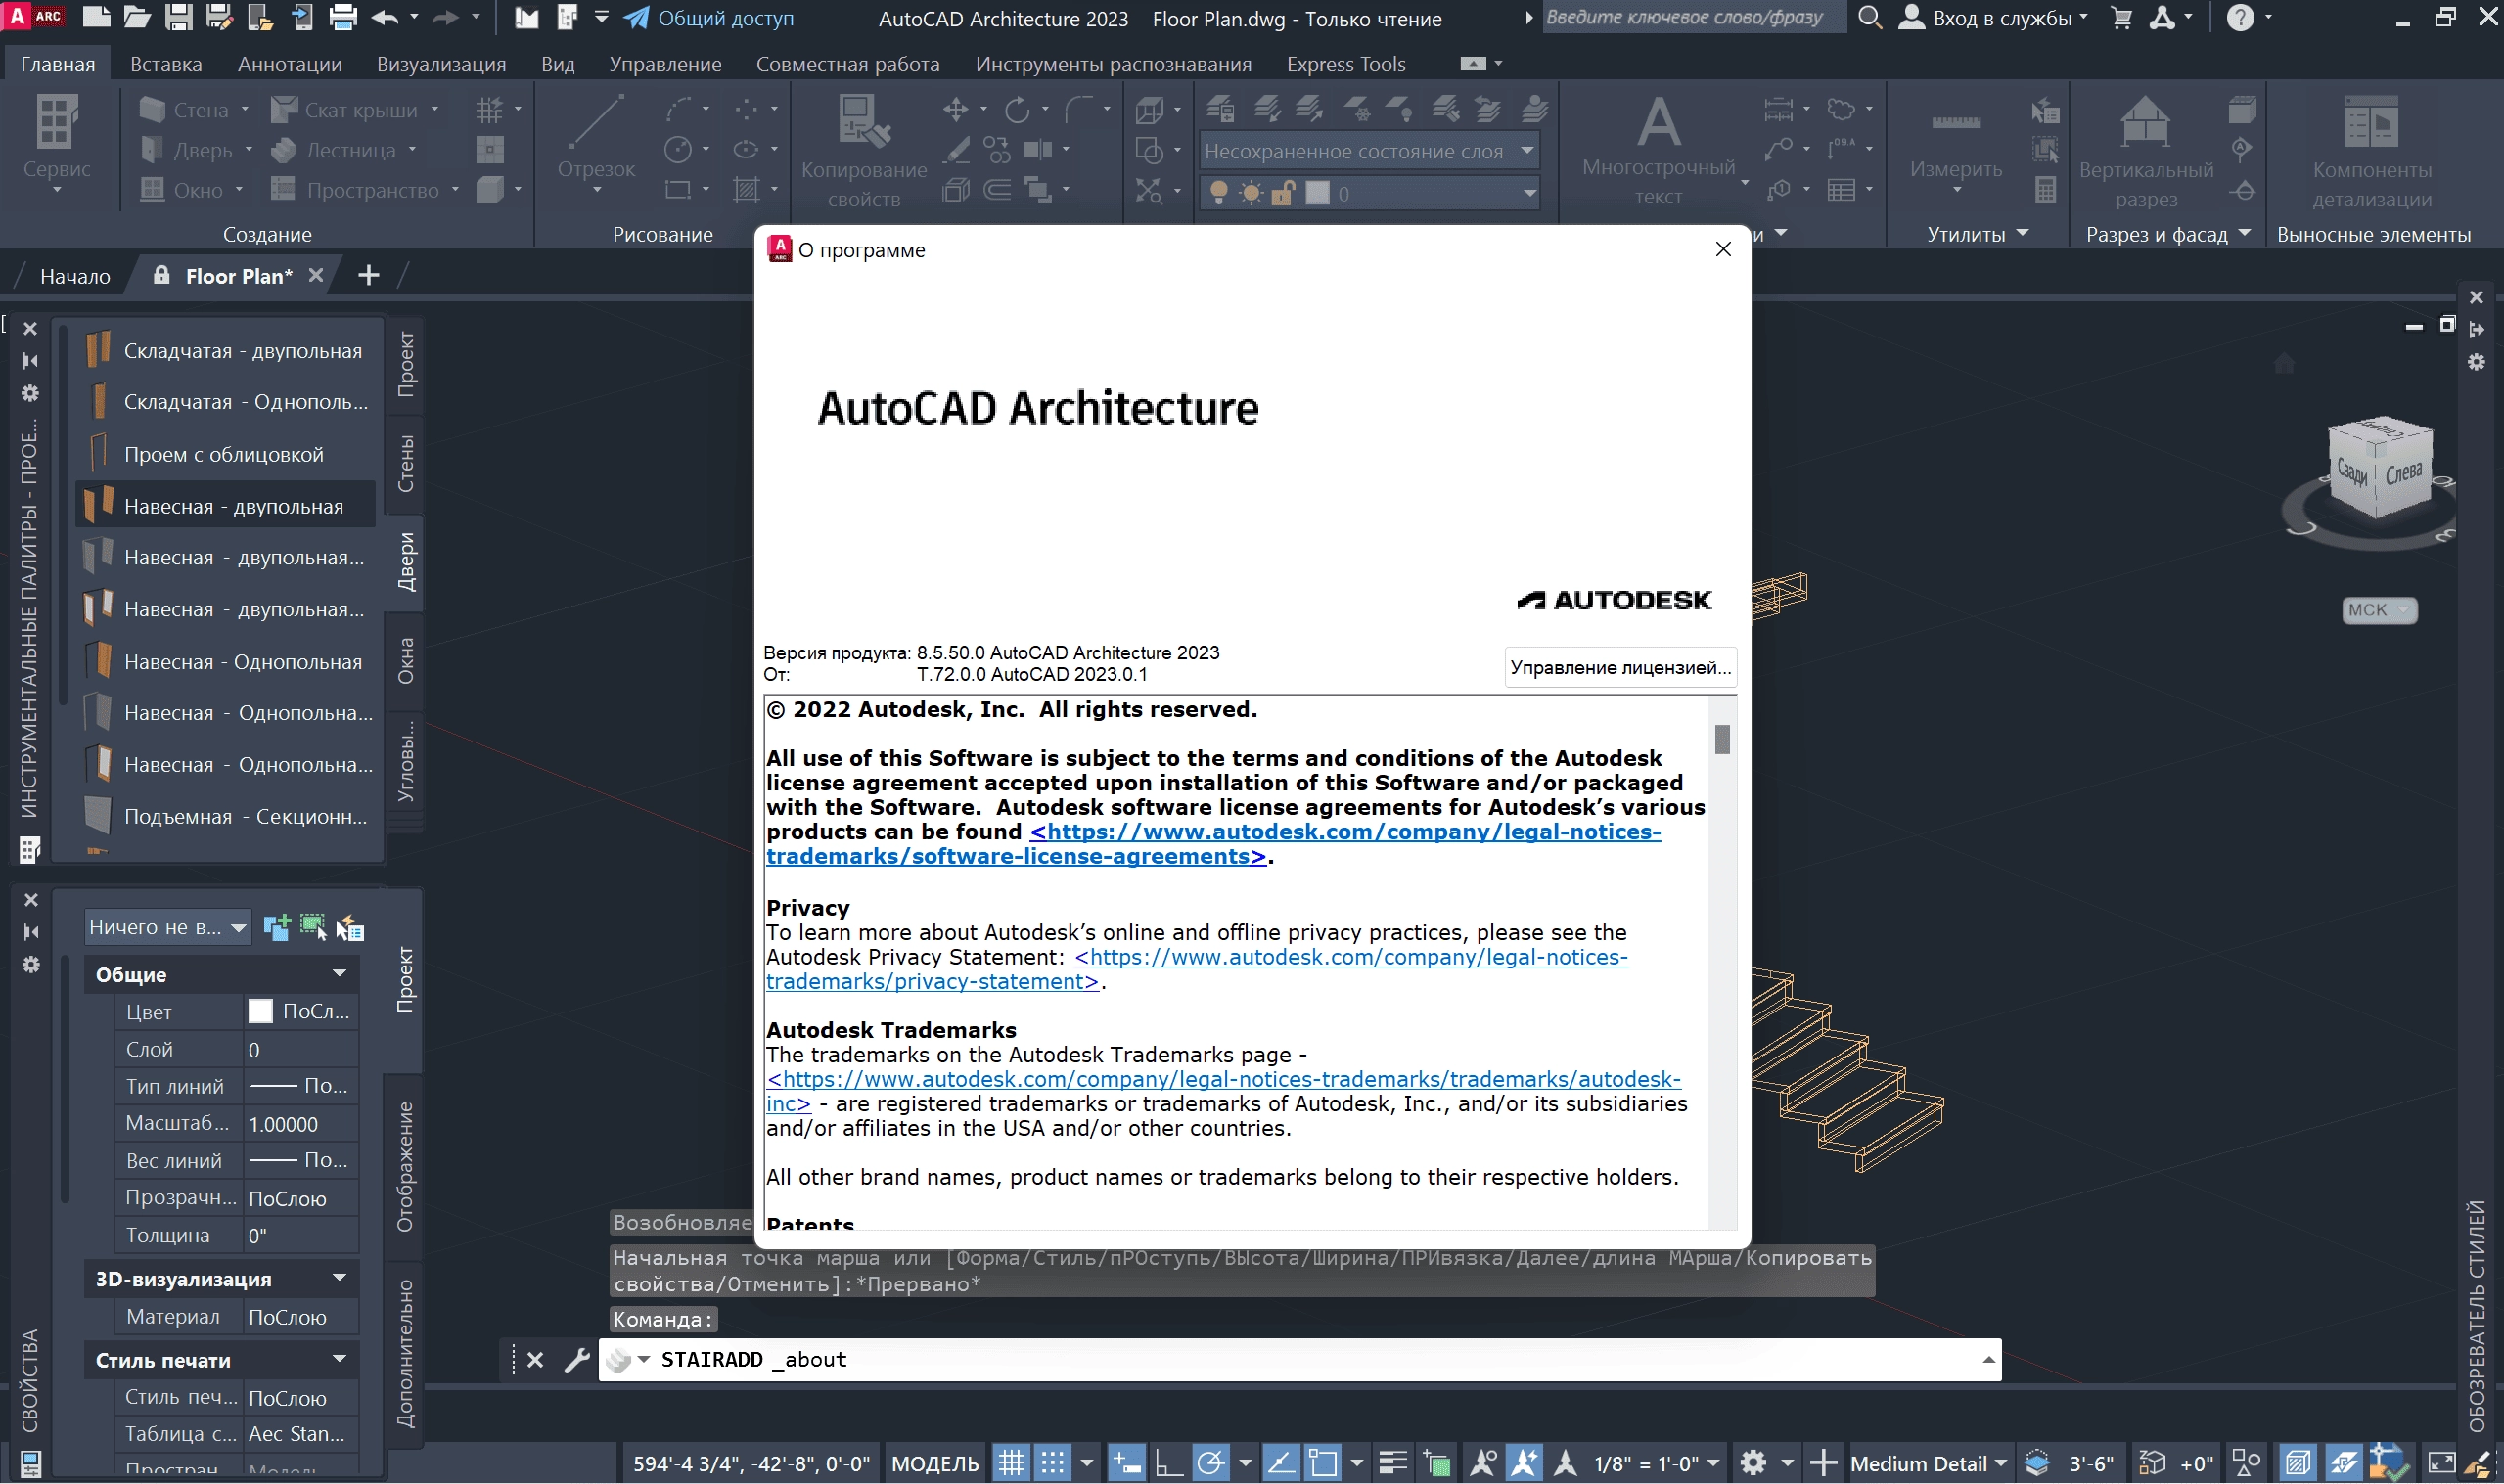The width and height of the screenshot is (2504, 1484).
Task: Click the Компоненты детализации icon
Action: (2371, 122)
